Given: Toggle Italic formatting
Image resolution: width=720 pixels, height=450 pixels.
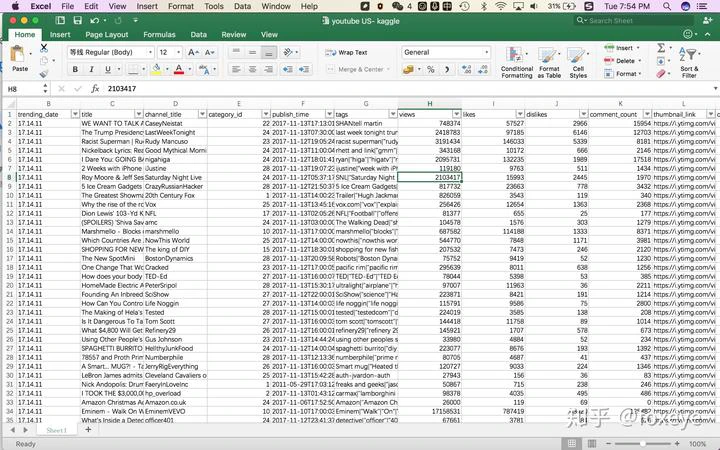Looking at the screenshot, I should (x=91, y=69).
